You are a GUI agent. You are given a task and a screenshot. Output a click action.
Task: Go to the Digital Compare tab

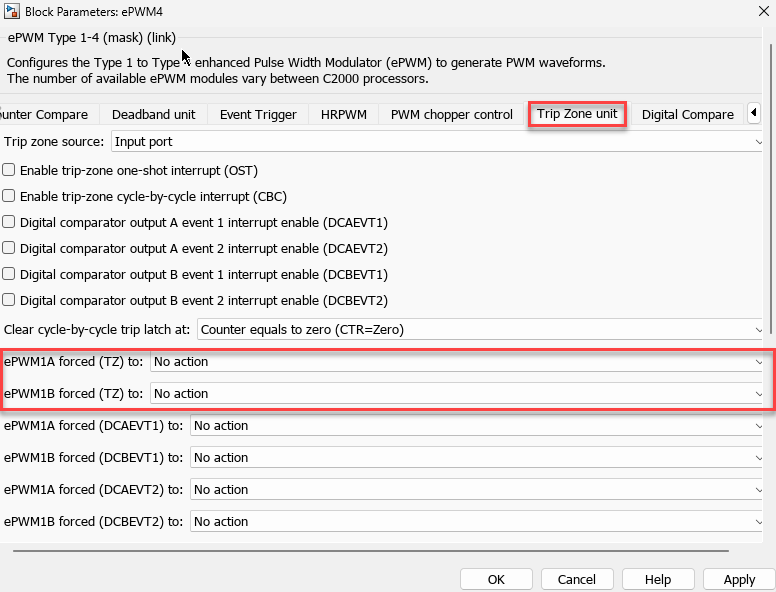tap(687, 114)
